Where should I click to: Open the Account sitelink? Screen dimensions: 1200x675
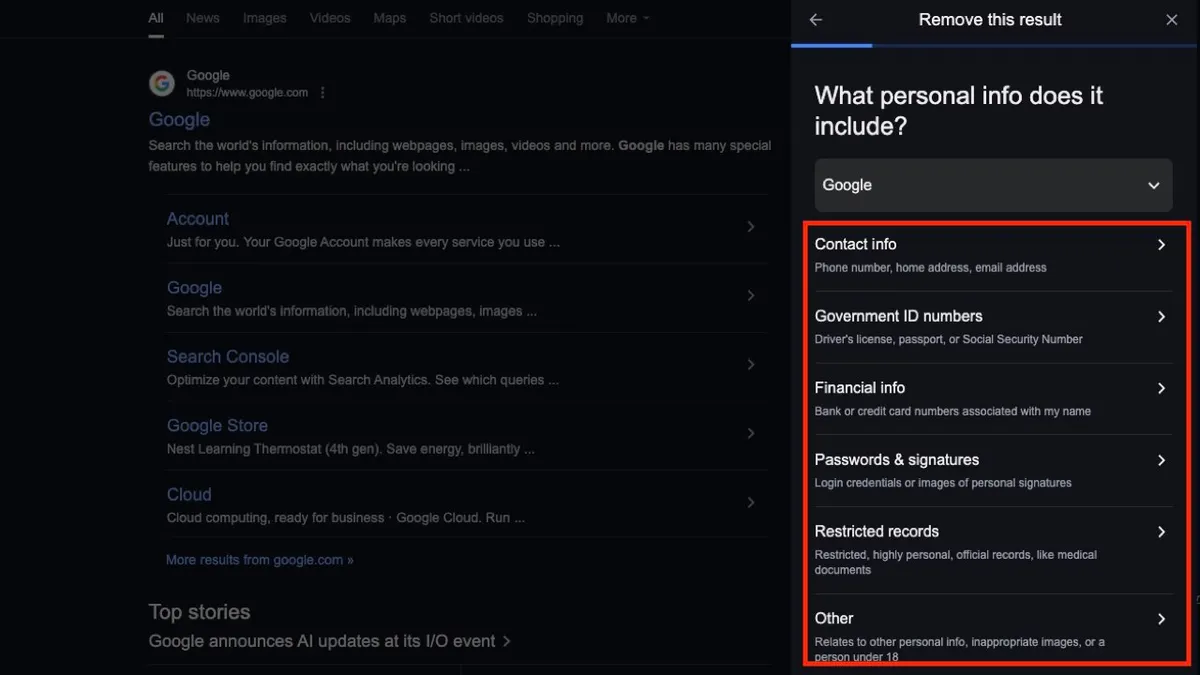click(198, 218)
